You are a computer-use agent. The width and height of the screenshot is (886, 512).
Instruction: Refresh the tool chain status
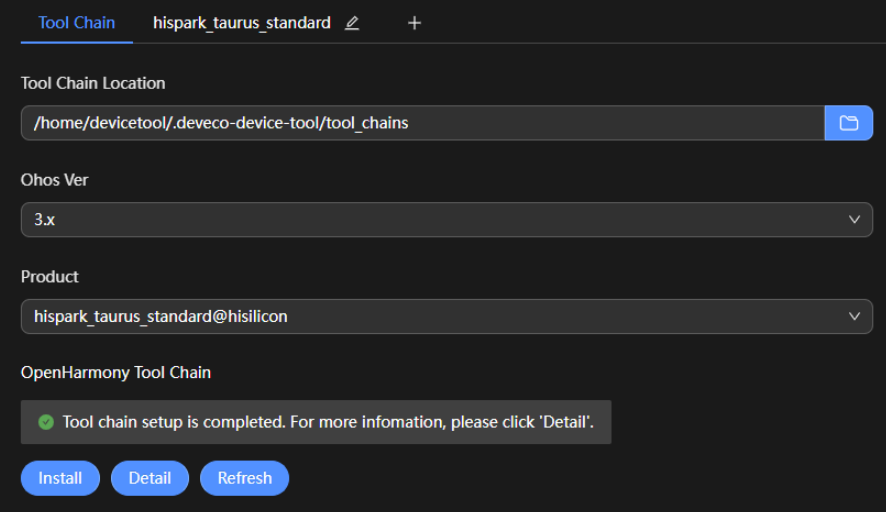[244, 478]
